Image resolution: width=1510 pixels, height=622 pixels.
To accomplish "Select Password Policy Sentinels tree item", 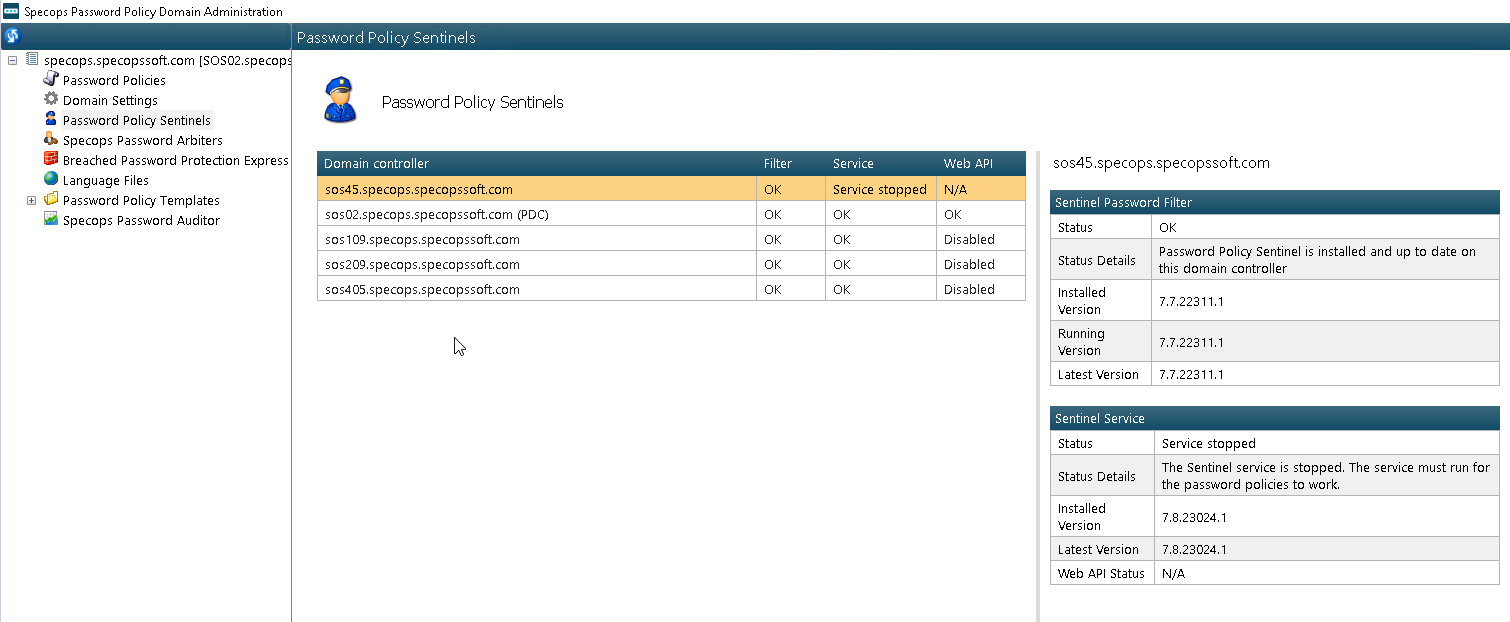I will [137, 120].
